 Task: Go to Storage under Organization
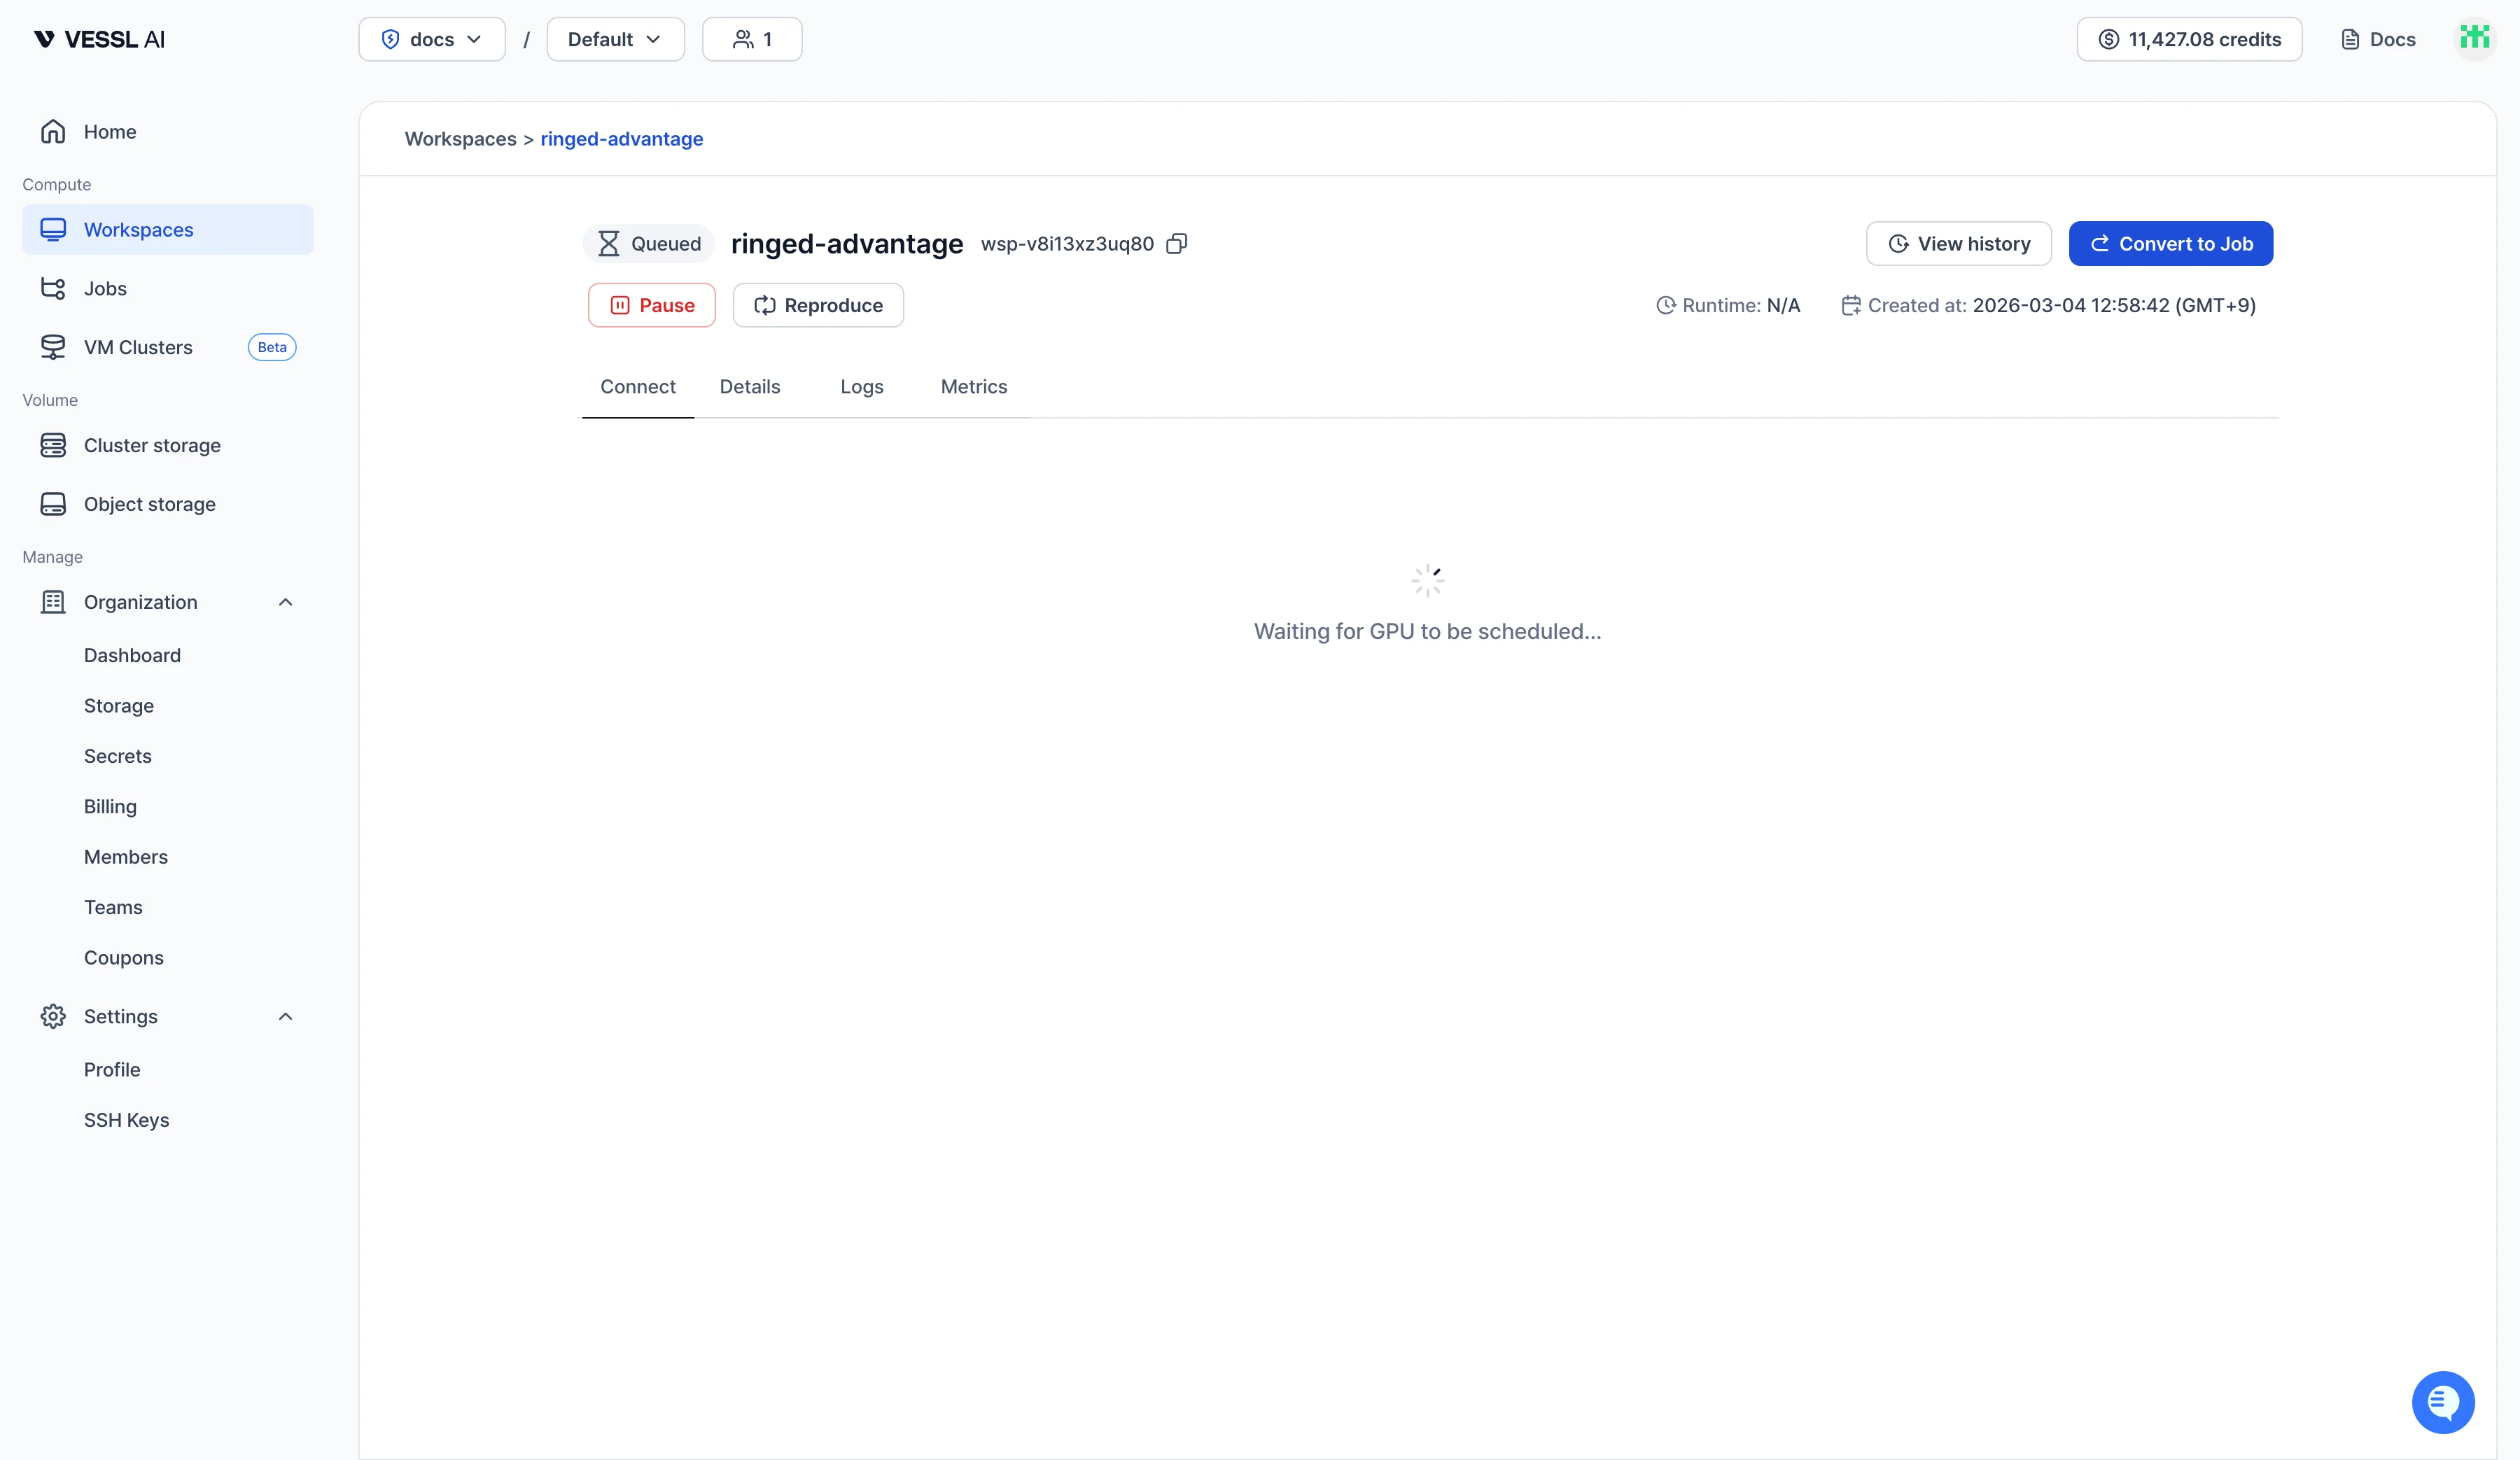click(x=119, y=706)
